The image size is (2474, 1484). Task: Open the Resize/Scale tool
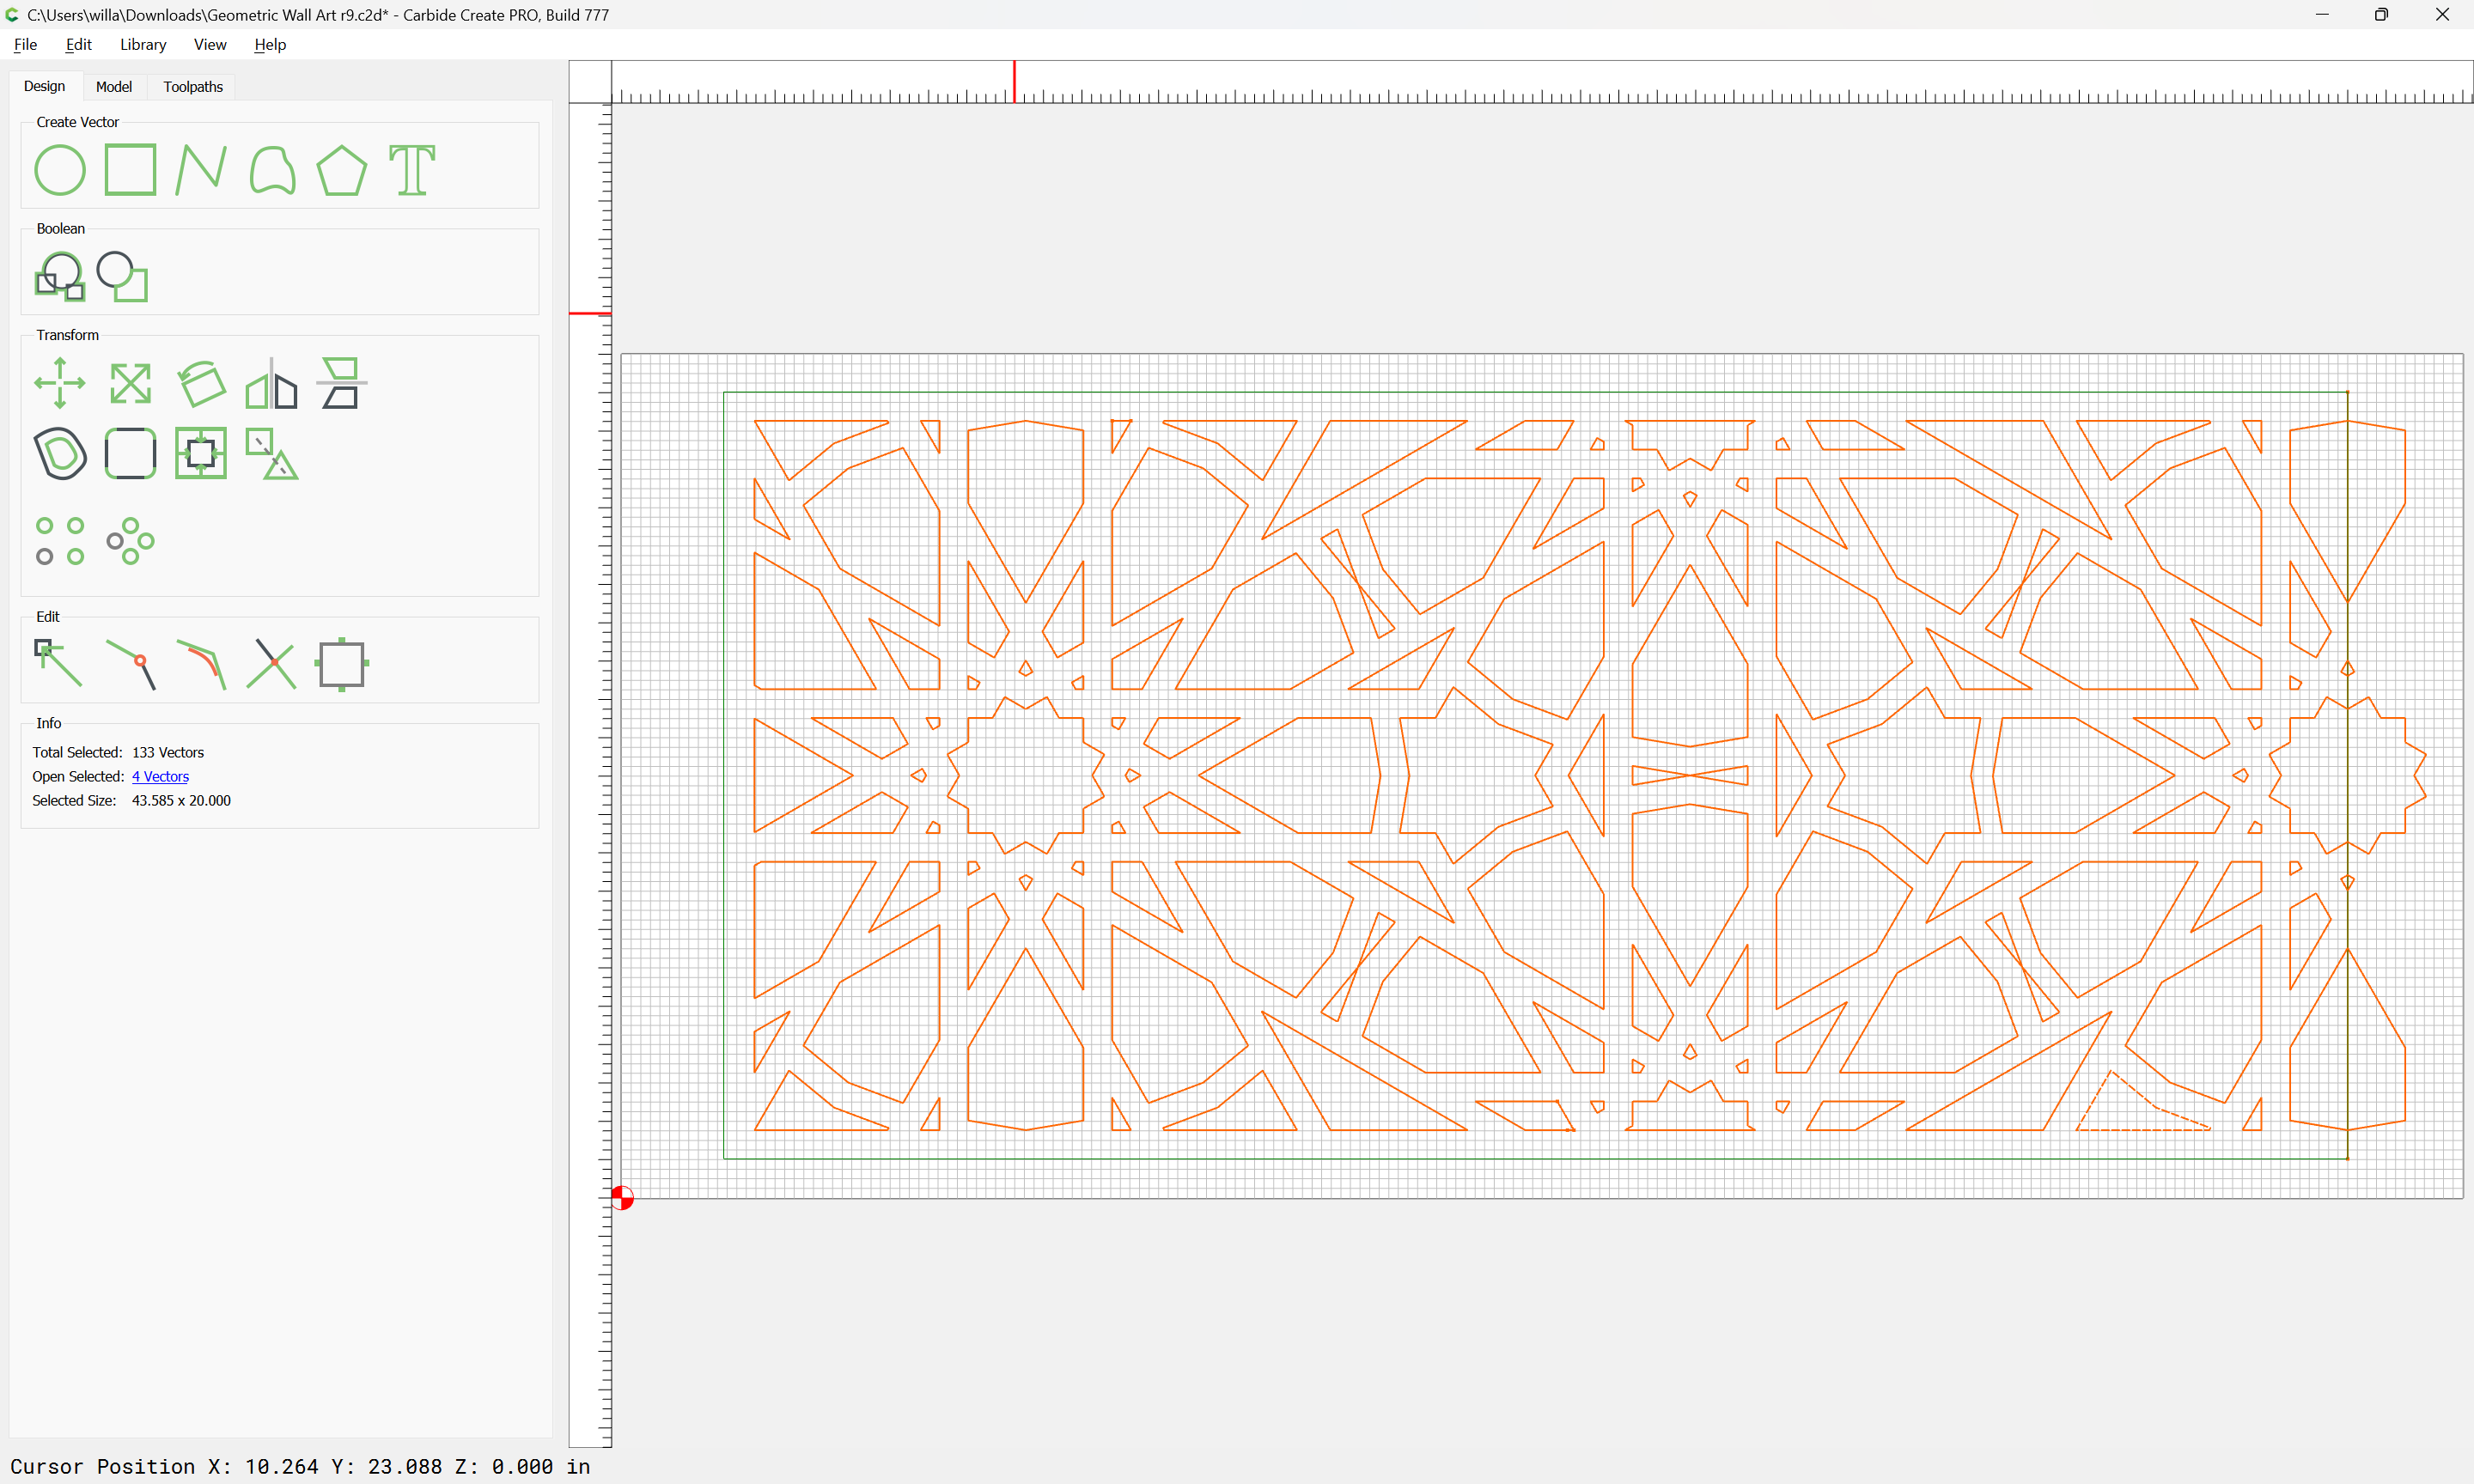pos(130,383)
